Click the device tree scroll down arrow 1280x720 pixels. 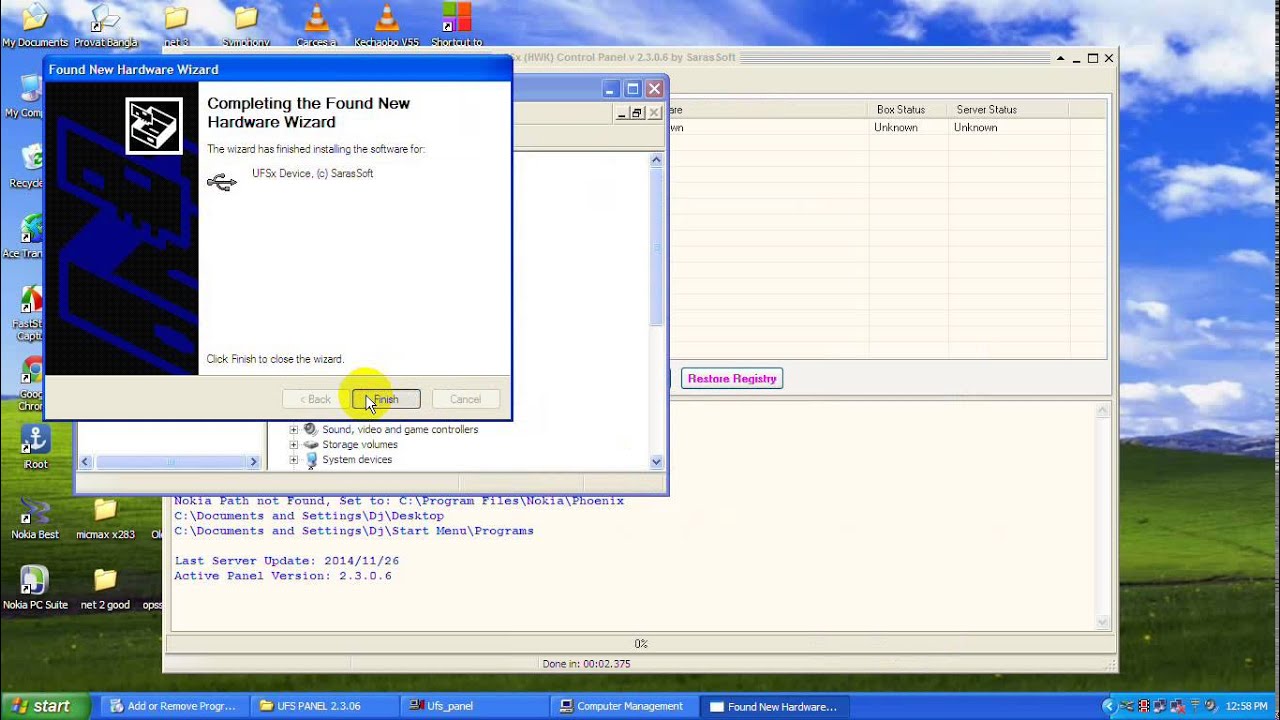[x=656, y=461]
